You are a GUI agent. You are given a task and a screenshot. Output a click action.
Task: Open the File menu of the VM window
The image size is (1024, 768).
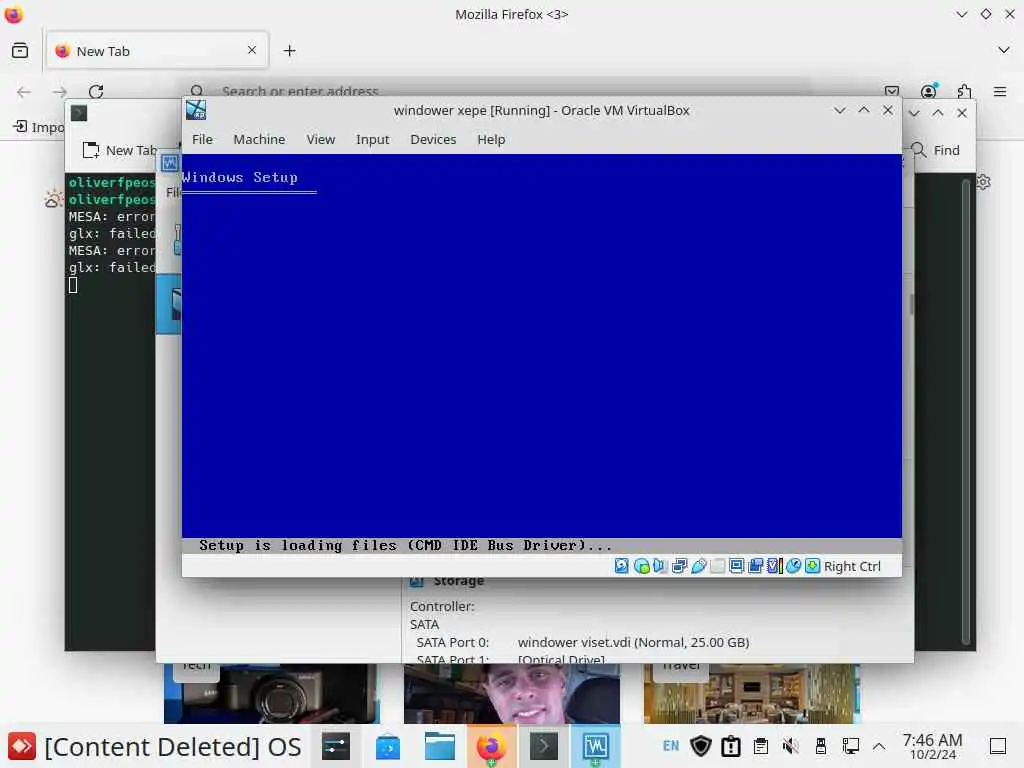click(202, 139)
